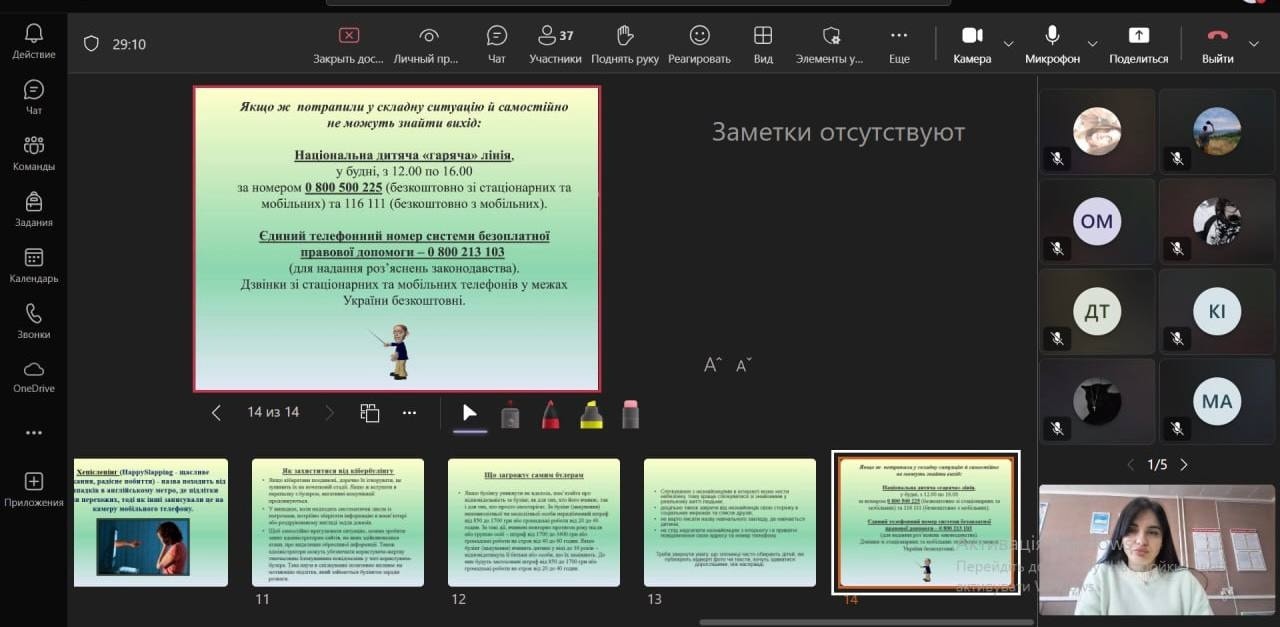Open Календарь in left sidebar
The image size is (1280, 627).
point(34,265)
